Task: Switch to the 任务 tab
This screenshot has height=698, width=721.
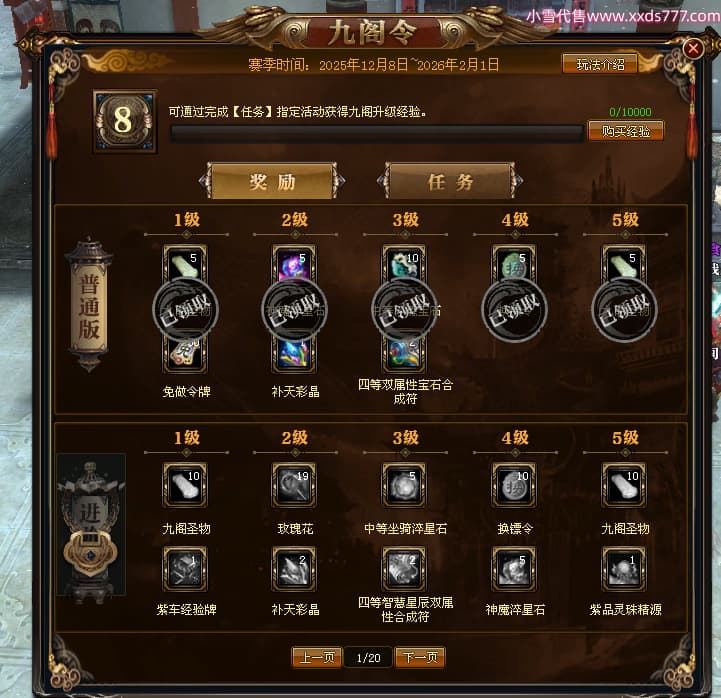Action: [450, 181]
